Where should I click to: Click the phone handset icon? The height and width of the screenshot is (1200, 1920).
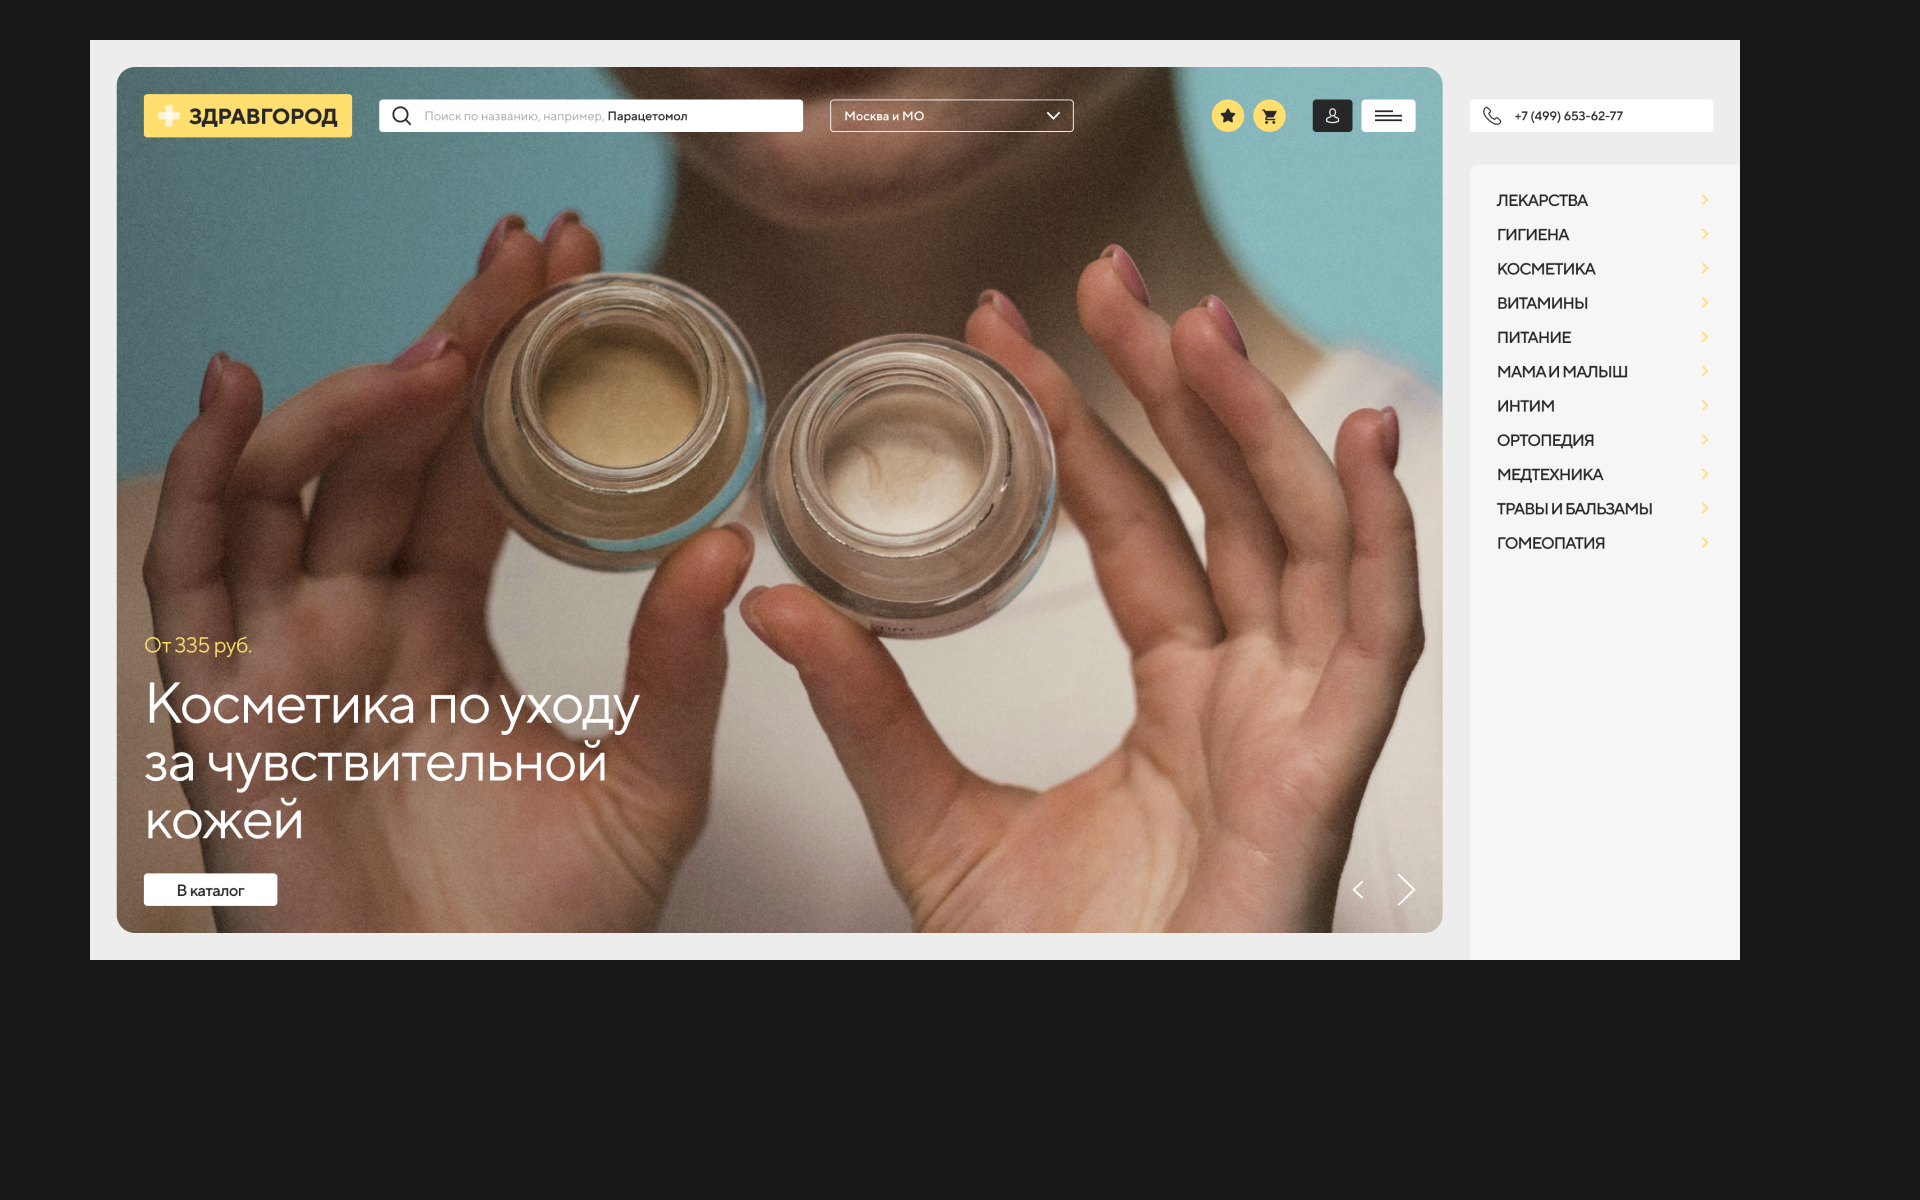[1492, 116]
